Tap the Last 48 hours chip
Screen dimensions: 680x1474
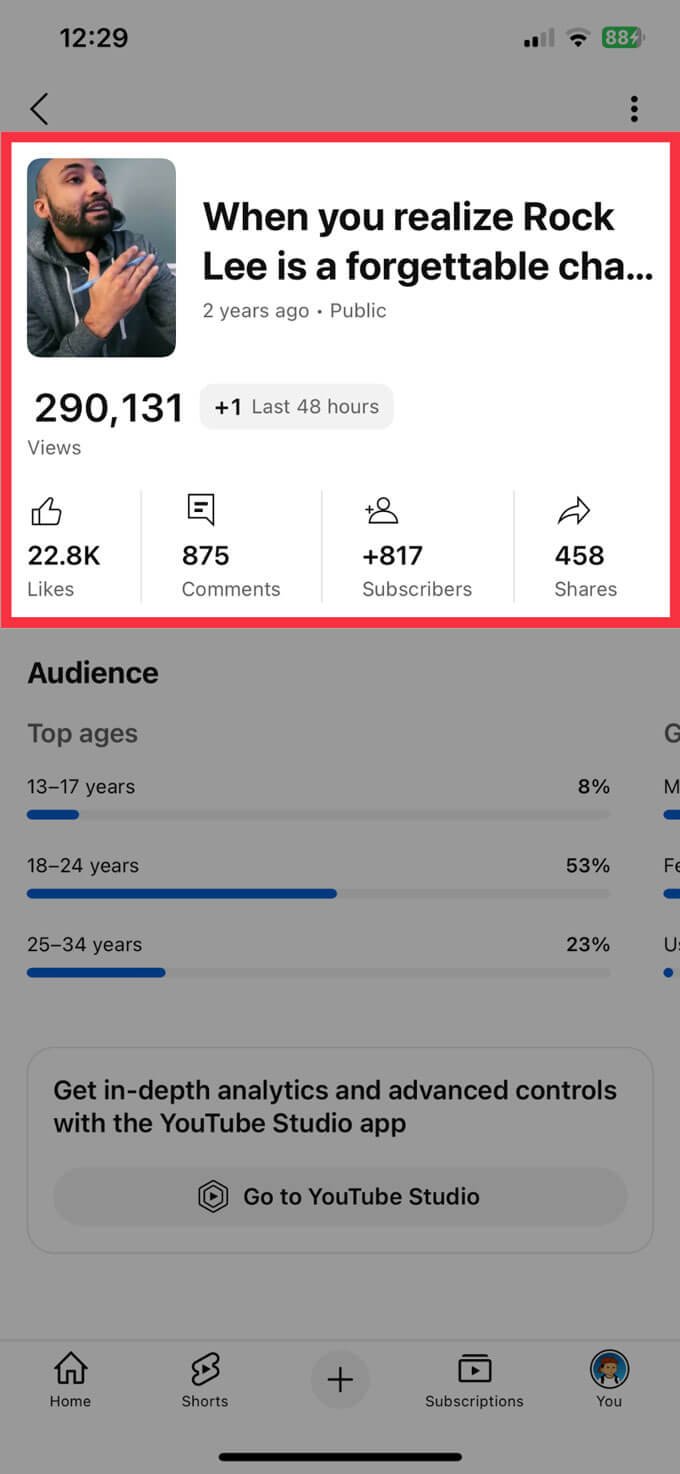(x=297, y=407)
